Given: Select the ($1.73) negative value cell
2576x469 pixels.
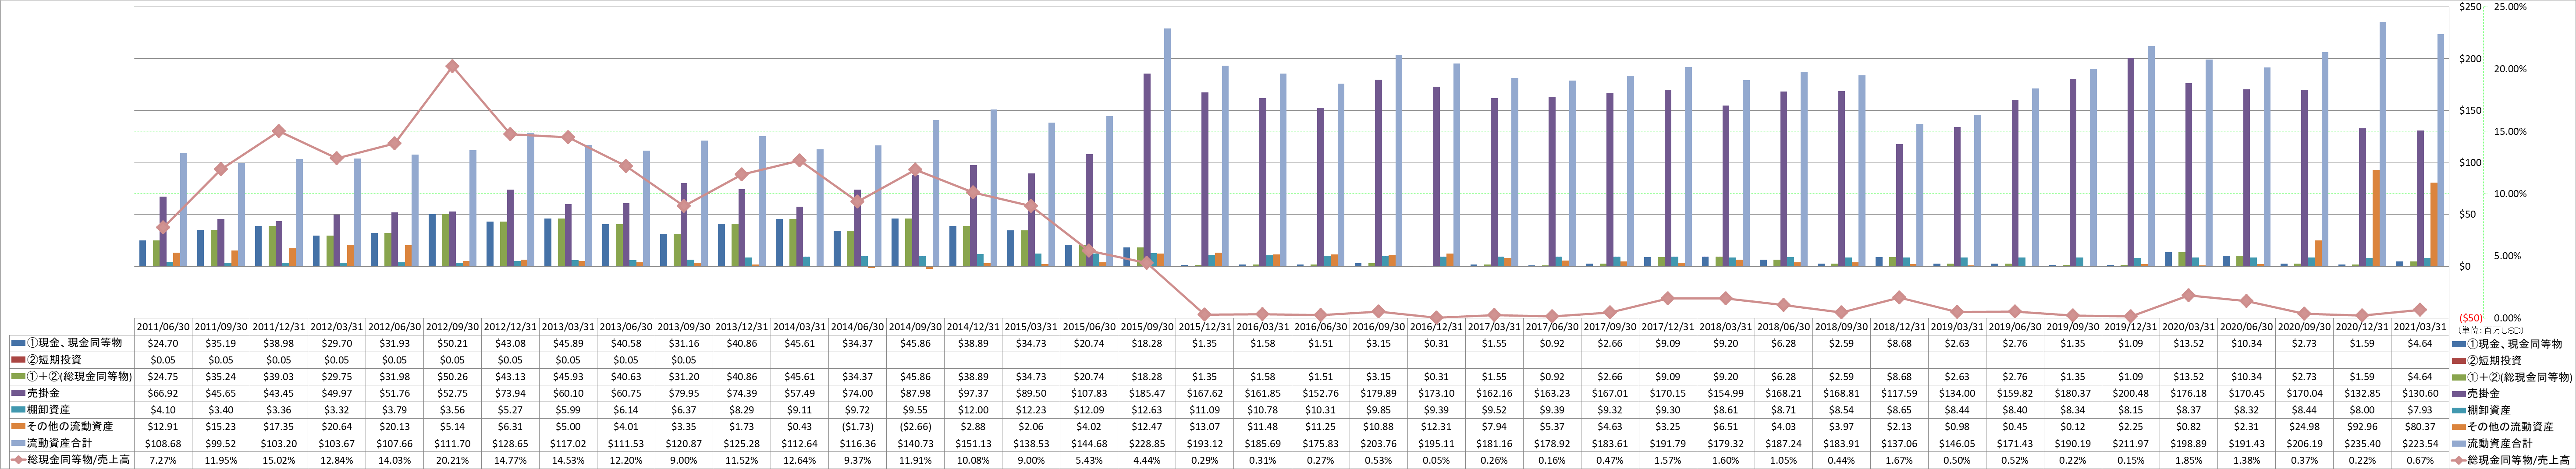Looking at the screenshot, I should click(x=857, y=427).
